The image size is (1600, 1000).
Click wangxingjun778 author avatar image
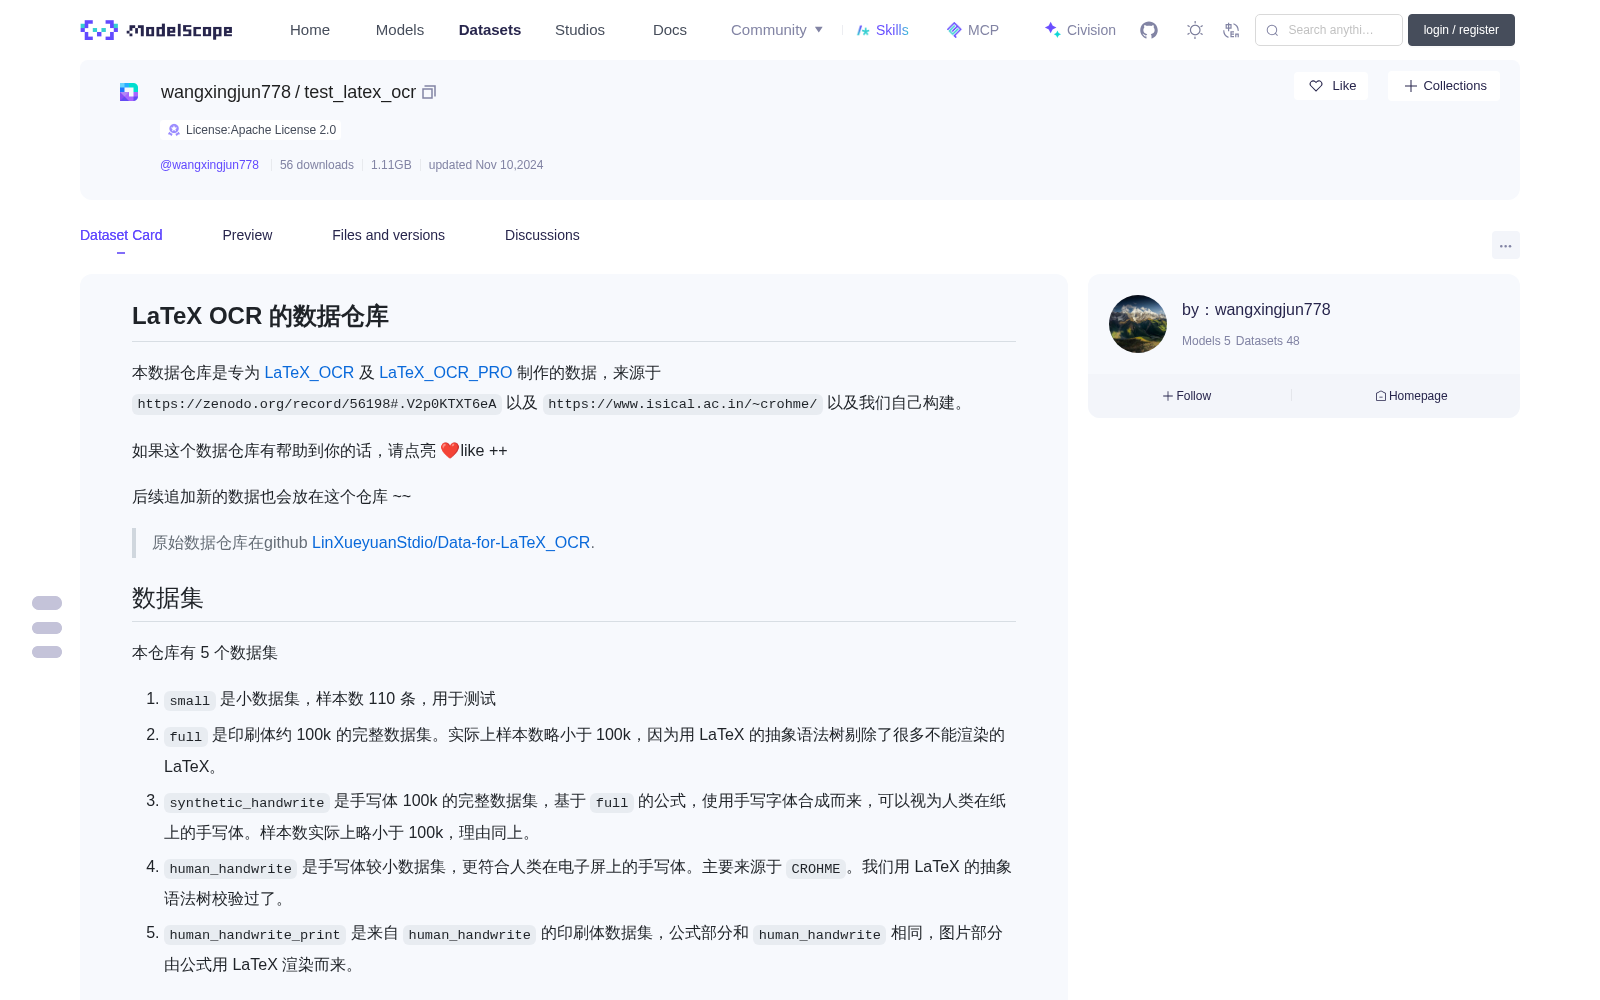click(x=1138, y=324)
